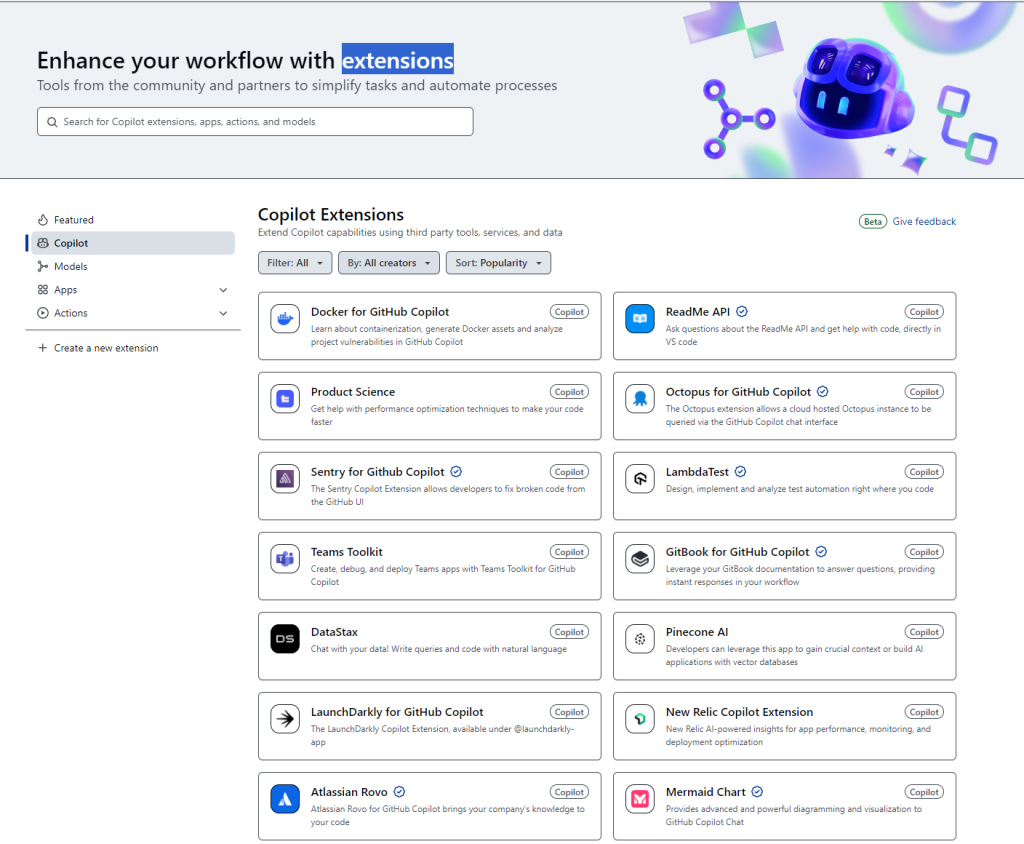Click the Models sidebar icon
The width and height of the screenshot is (1024, 844).
pos(43,266)
